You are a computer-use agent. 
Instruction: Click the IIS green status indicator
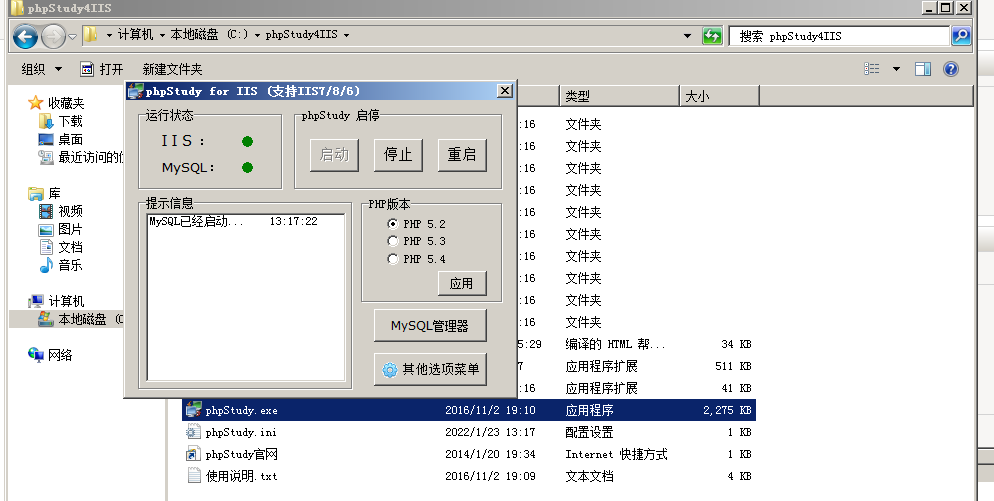tap(247, 141)
